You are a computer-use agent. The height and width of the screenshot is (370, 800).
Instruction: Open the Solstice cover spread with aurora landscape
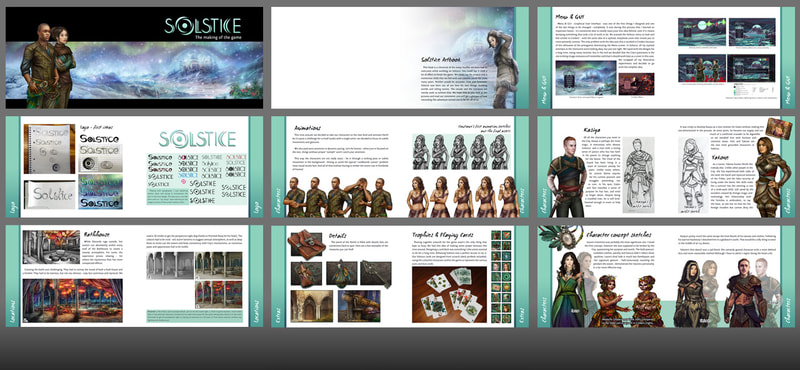point(134,58)
